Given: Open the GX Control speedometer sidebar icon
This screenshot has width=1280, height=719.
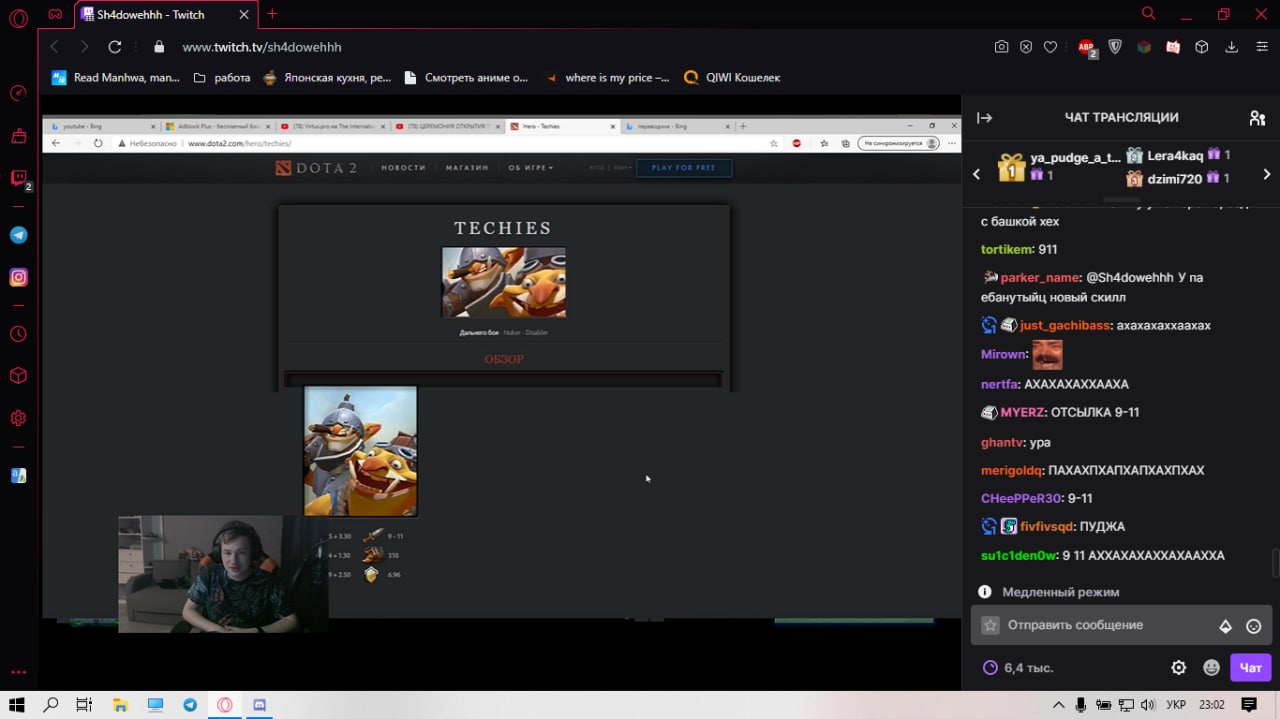Looking at the screenshot, I should [18, 93].
